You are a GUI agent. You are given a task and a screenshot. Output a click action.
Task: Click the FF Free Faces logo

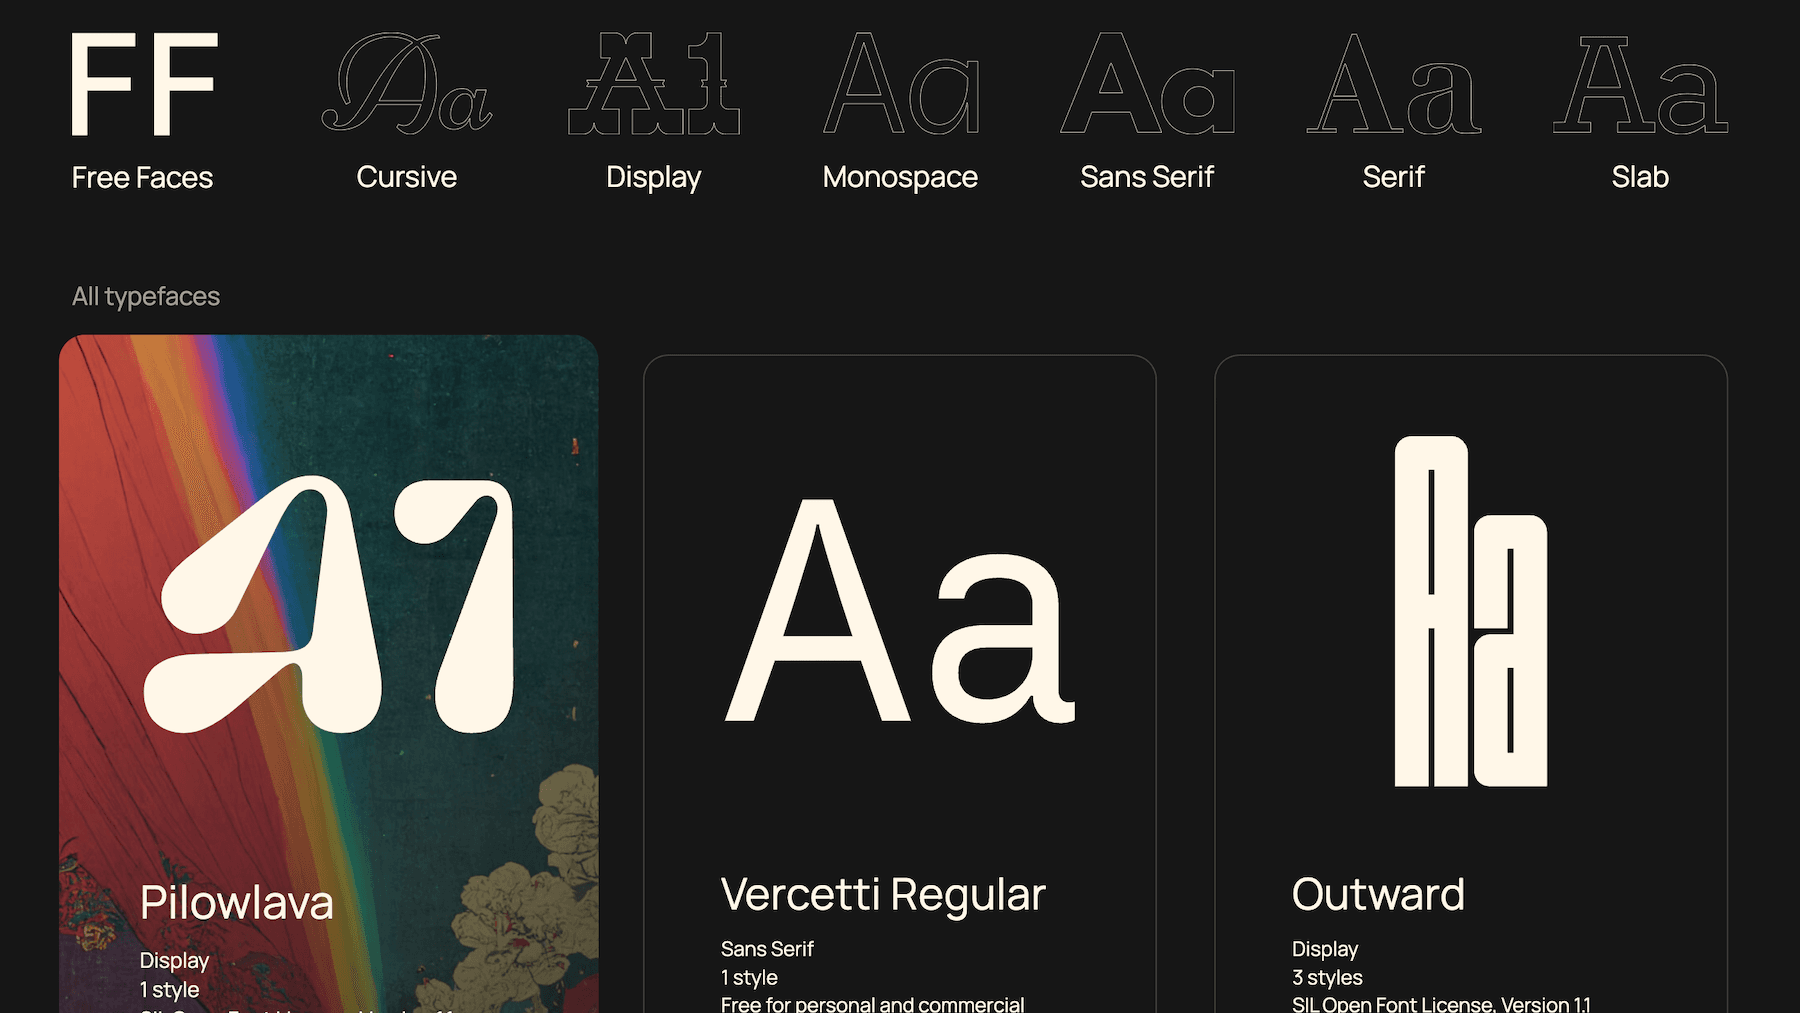143,84
